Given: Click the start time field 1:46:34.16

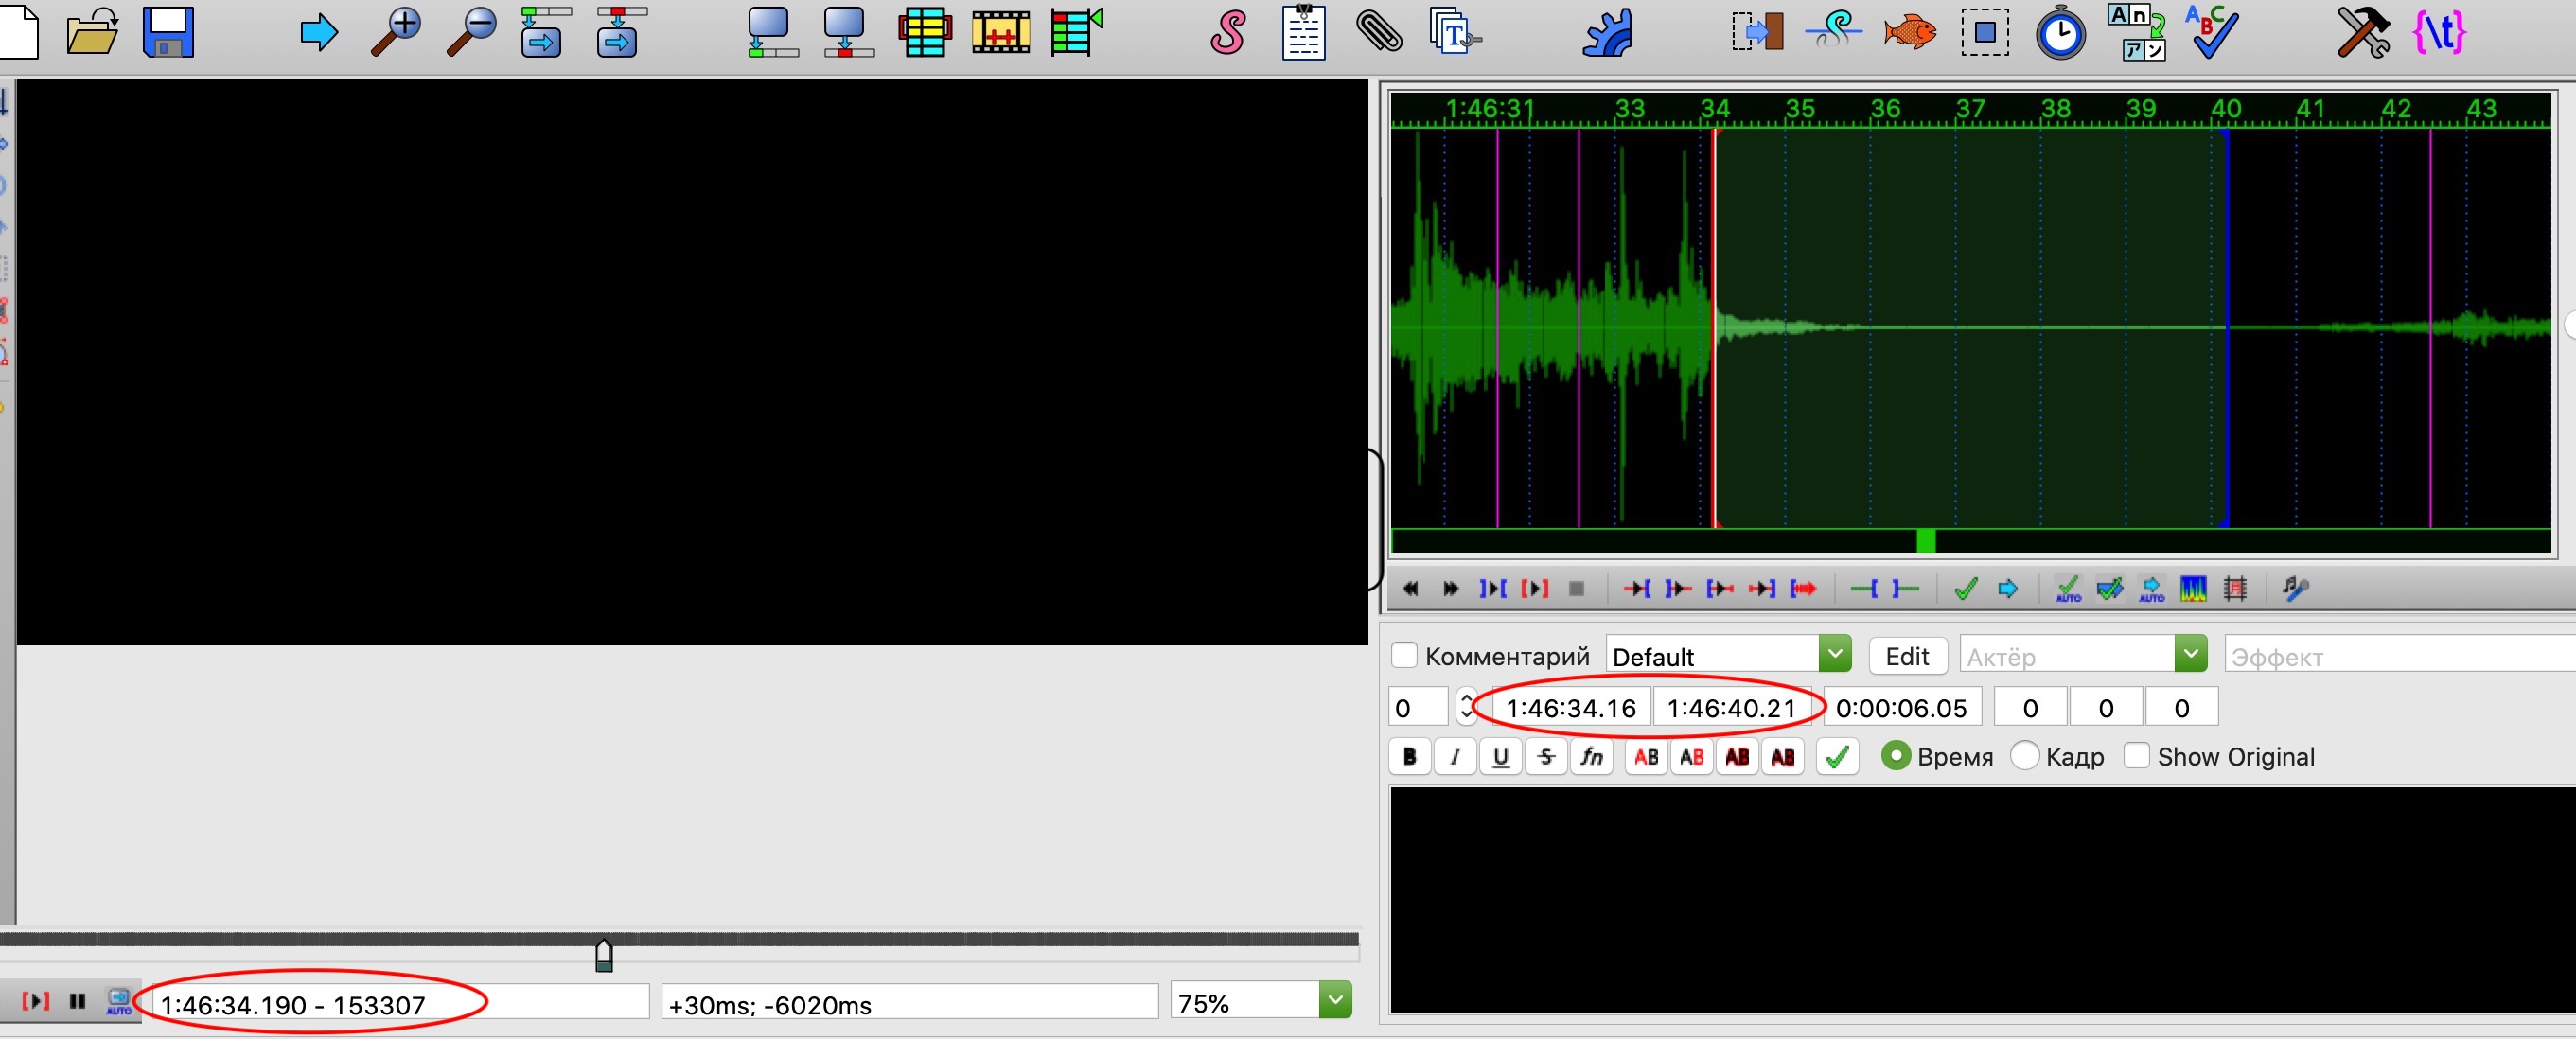Looking at the screenshot, I should [x=1570, y=708].
